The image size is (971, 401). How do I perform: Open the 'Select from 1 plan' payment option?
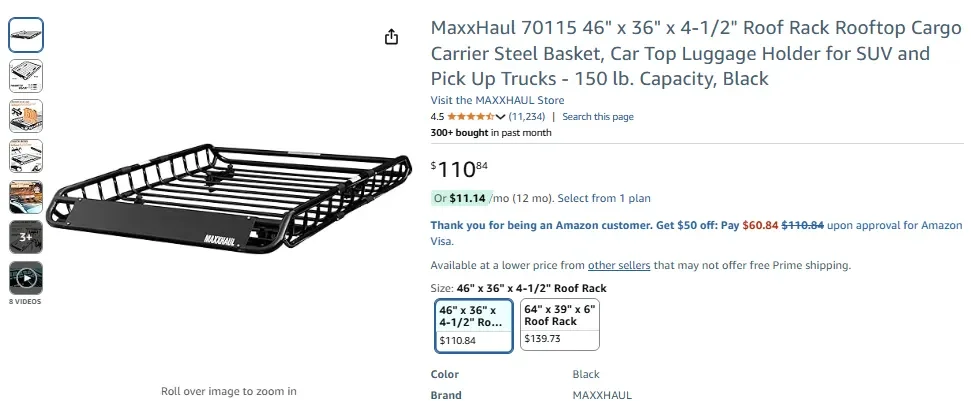pyautogui.click(x=603, y=198)
